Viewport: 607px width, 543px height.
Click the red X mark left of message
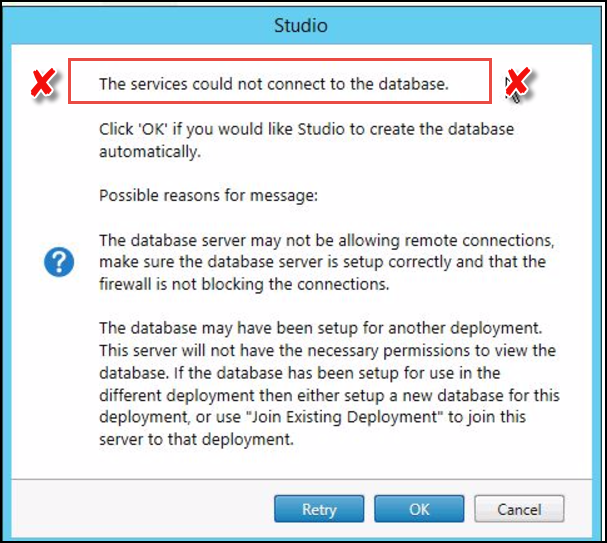tap(43, 83)
